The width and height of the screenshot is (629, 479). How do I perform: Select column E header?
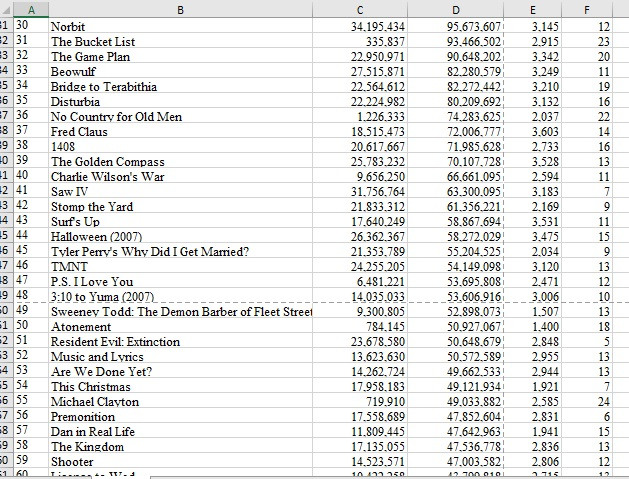click(532, 10)
